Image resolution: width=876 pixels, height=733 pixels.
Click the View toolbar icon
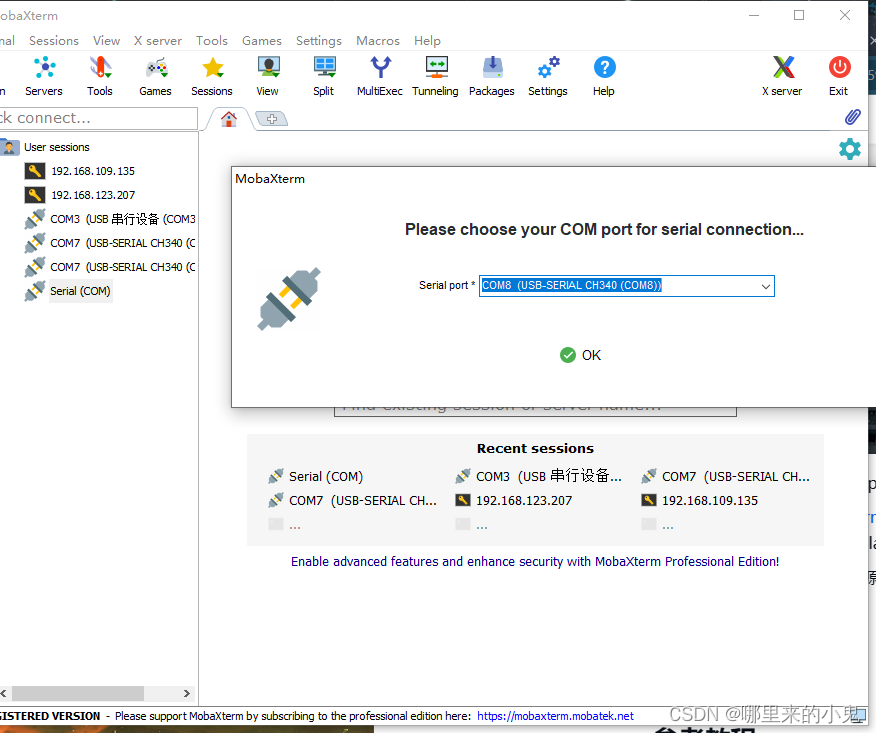pos(268,76)
